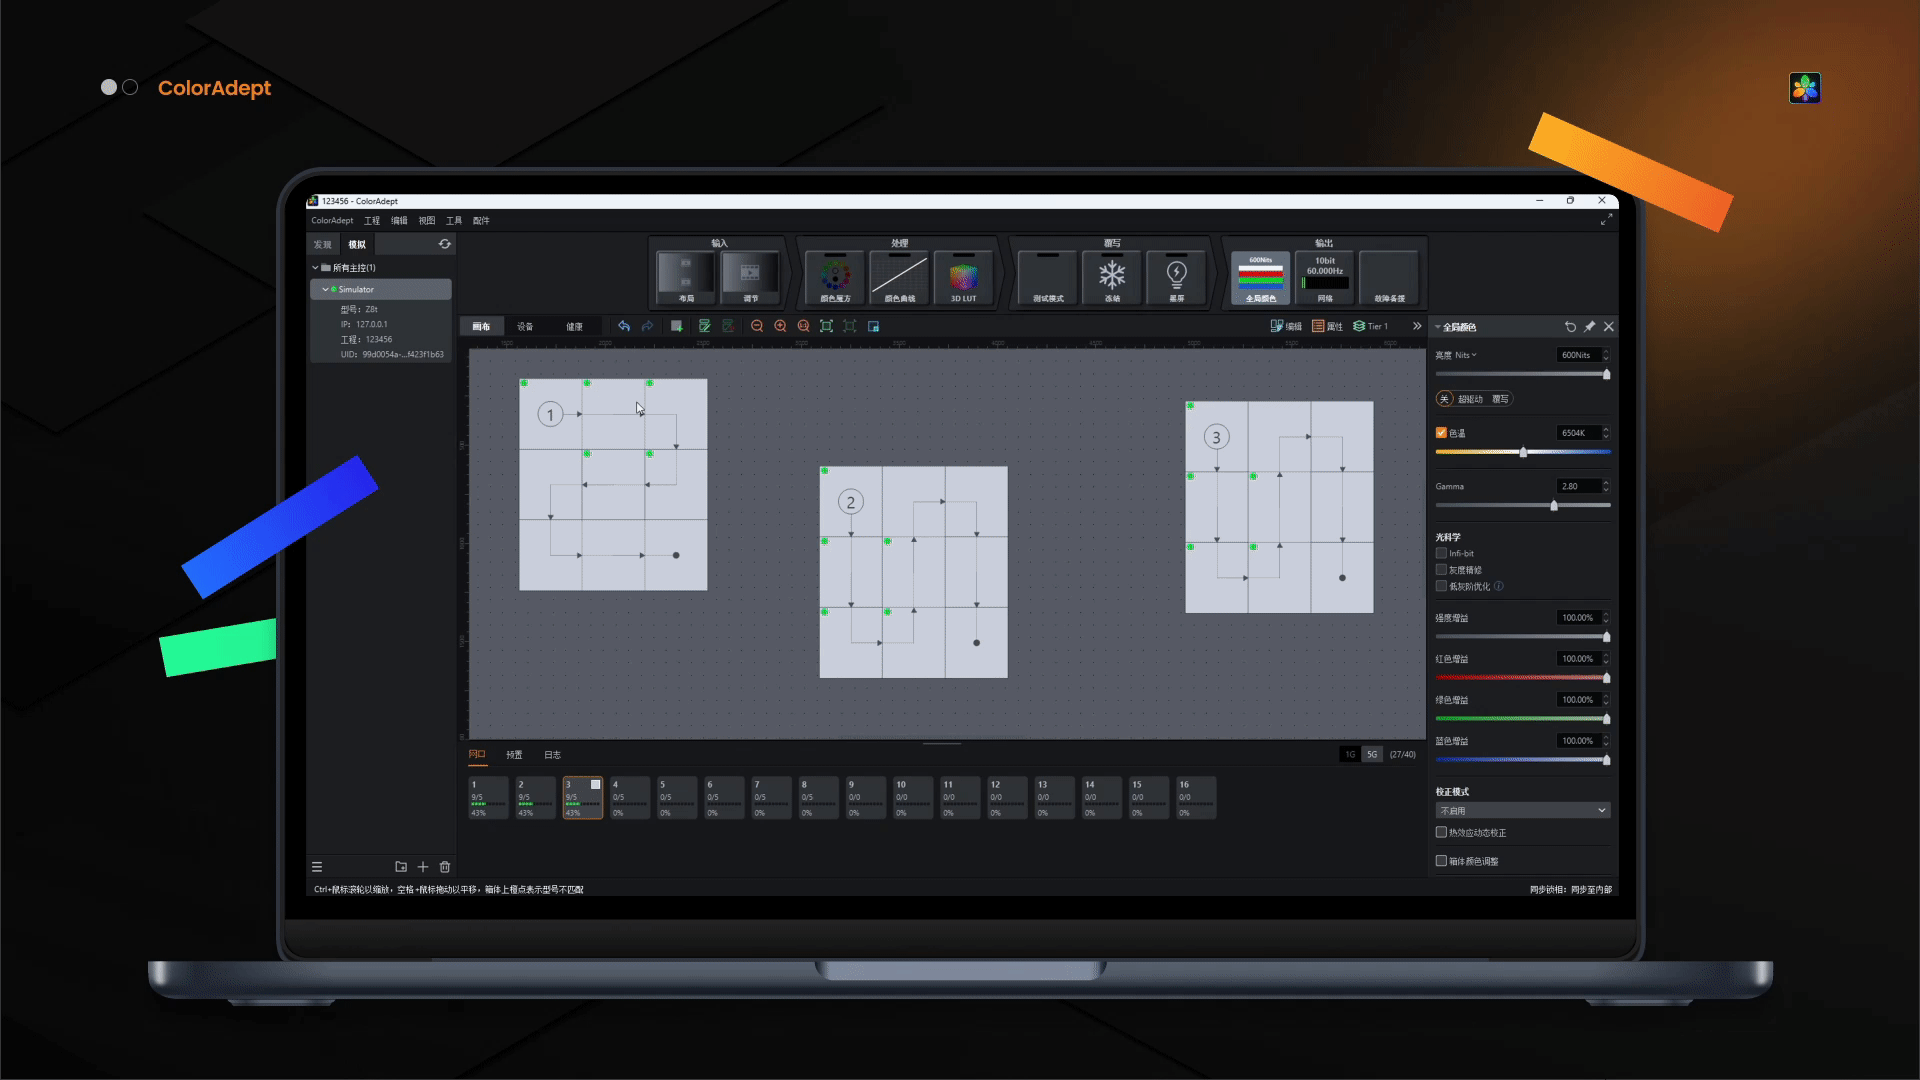Switch port speed to 1G
The width and height of the screenshot is (1920, 1080).
pos(1350,754)
